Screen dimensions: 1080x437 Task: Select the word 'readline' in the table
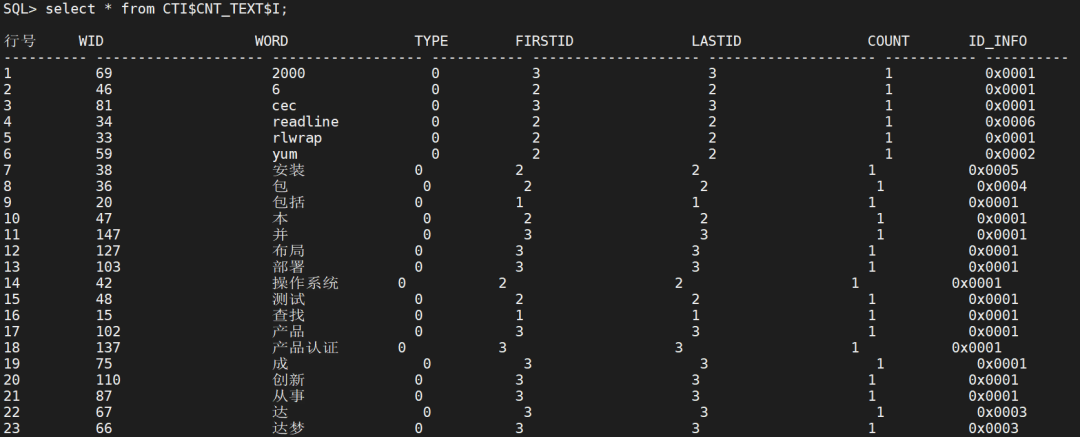[x=305, y=122]
